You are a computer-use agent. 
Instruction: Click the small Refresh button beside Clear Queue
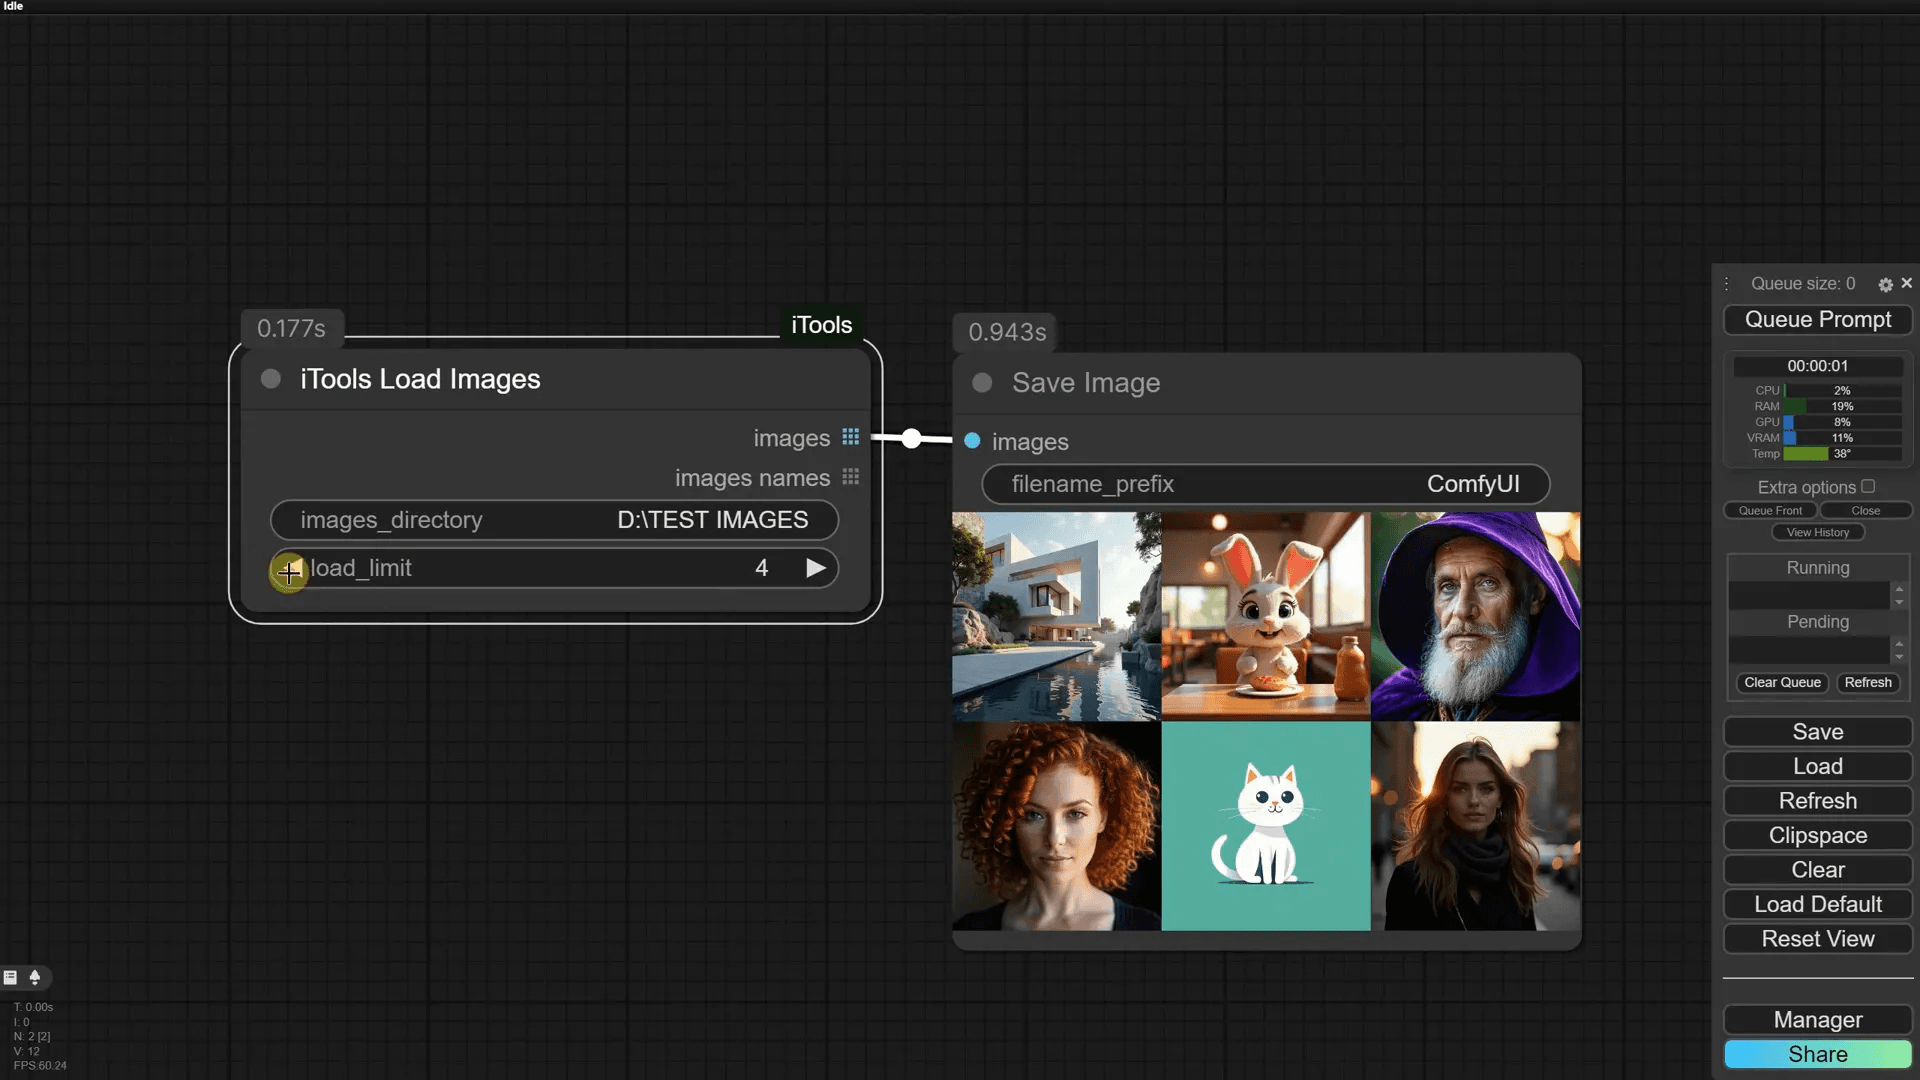(1868, 683)
